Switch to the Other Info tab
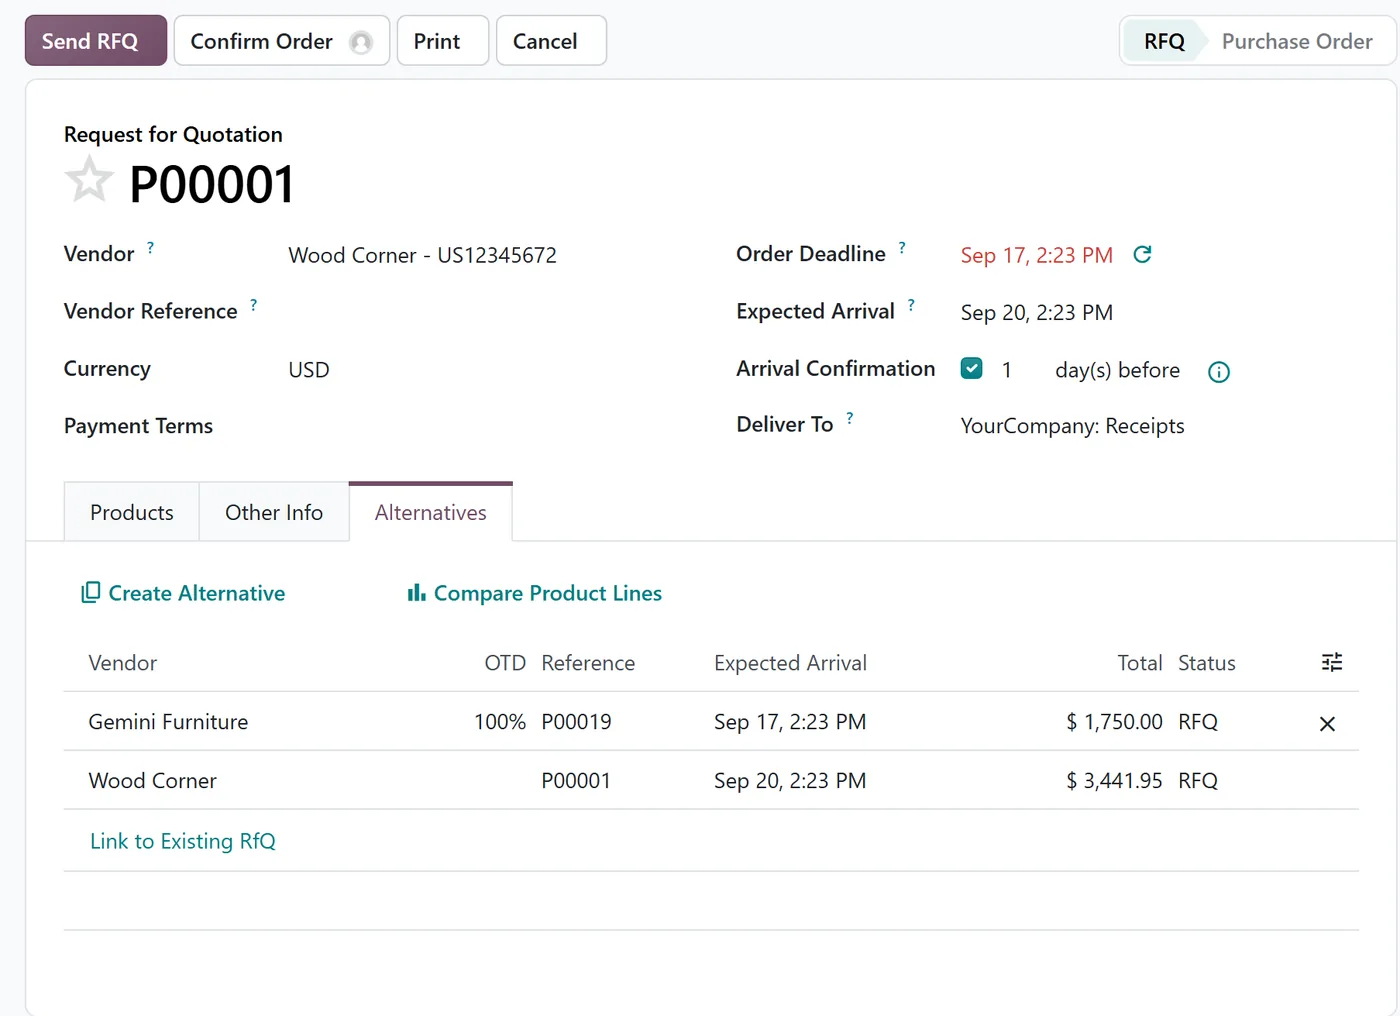Viewport: 1400px width, 1016px height. pos(274,512)
